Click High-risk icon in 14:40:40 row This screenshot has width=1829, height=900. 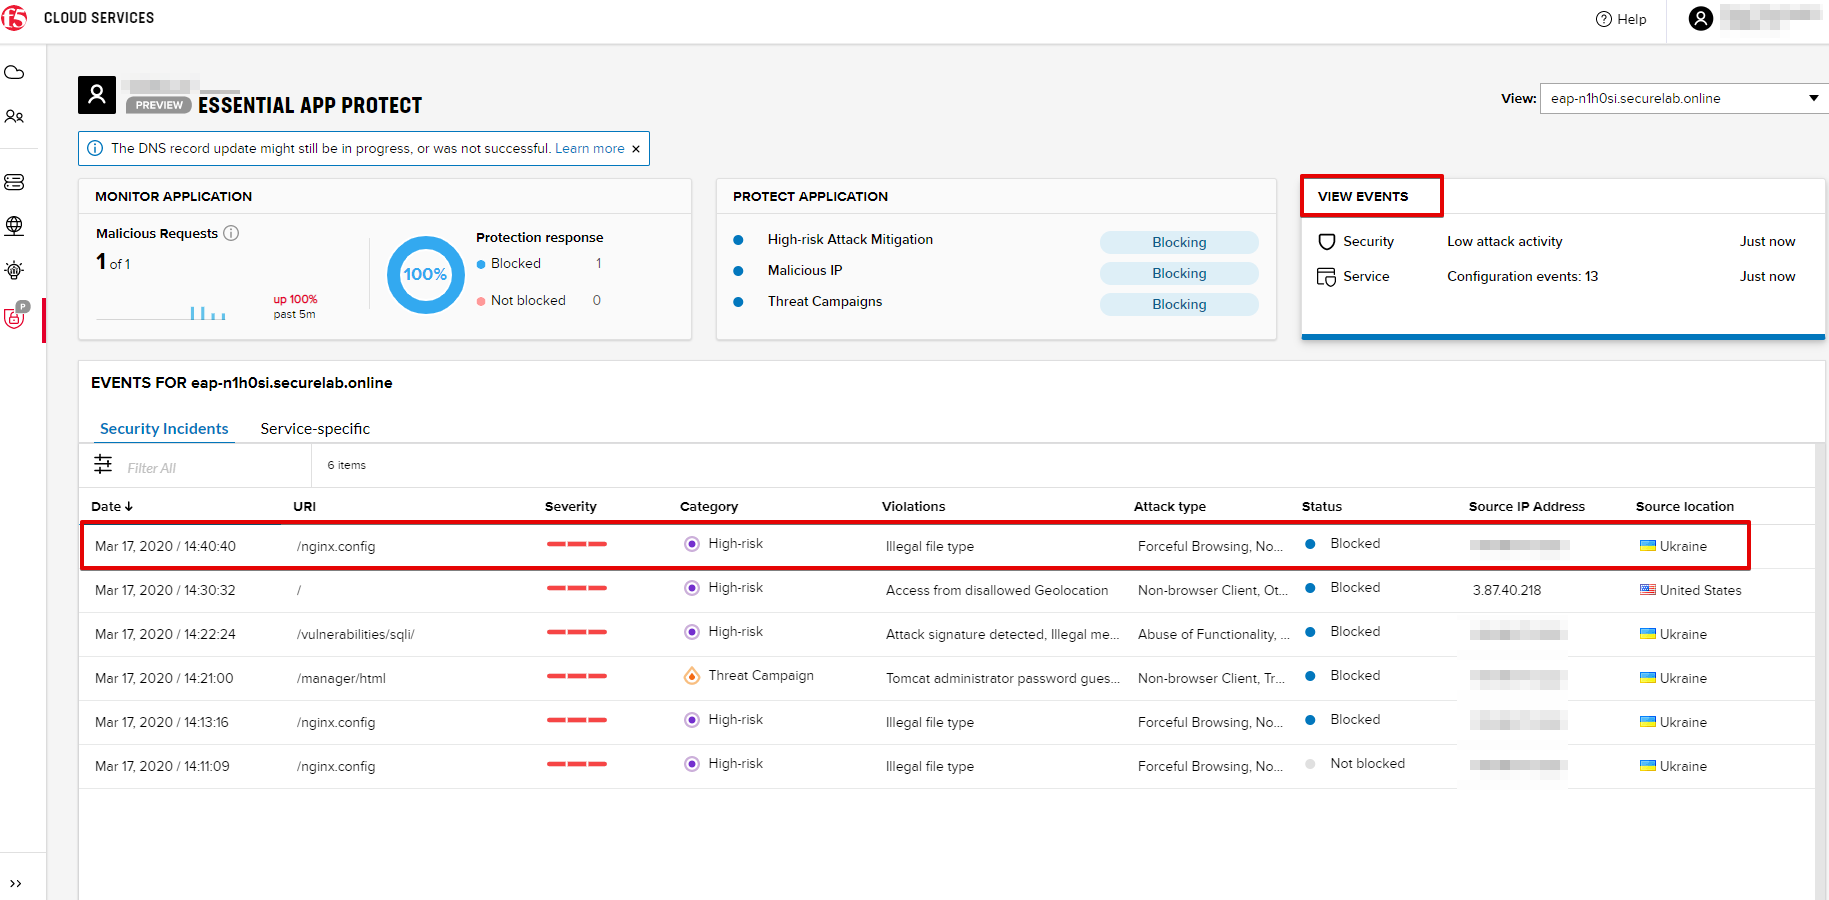692,544
